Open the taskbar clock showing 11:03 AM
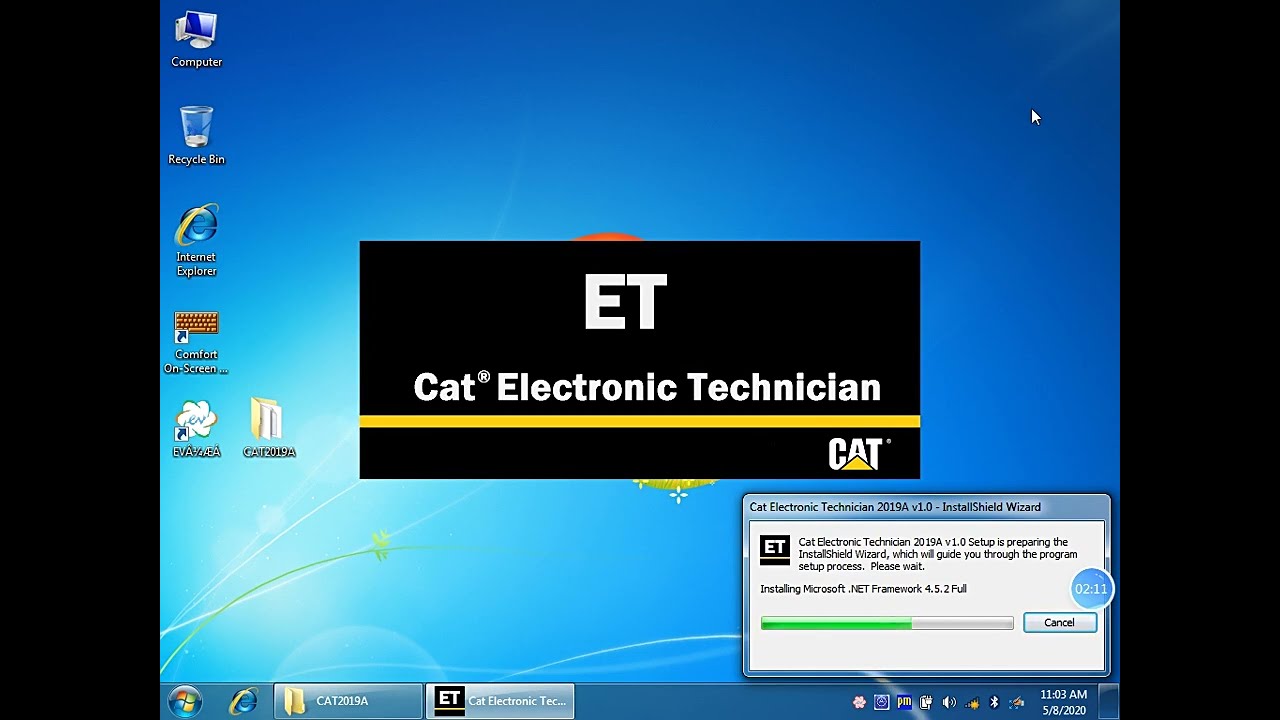This screenshot has height=720, width=1280. pos(1063,702)
